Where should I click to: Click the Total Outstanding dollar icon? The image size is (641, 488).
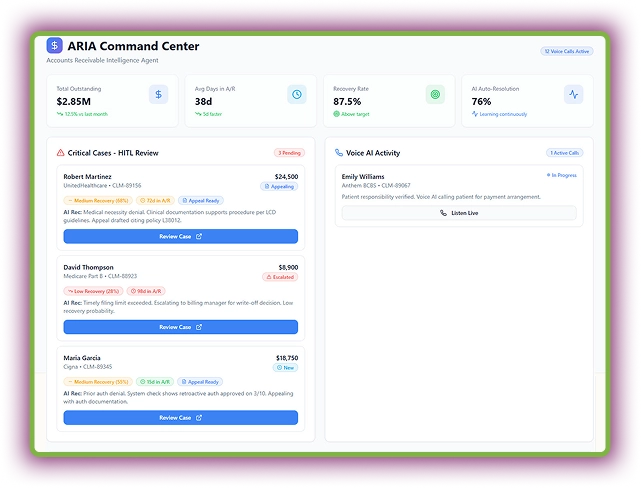[158, 95]
